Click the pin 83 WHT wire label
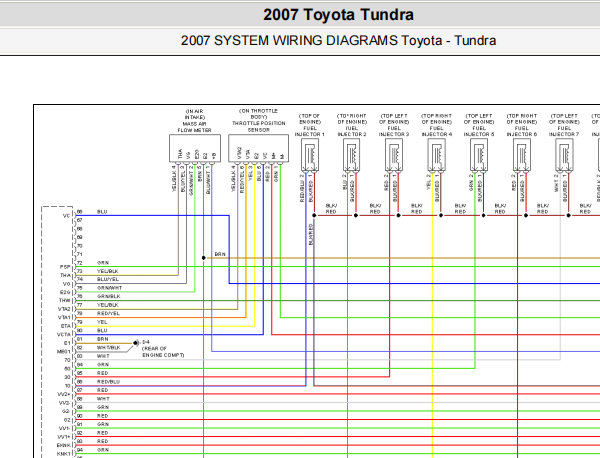 pyautogui.click(x=103, y=356)
